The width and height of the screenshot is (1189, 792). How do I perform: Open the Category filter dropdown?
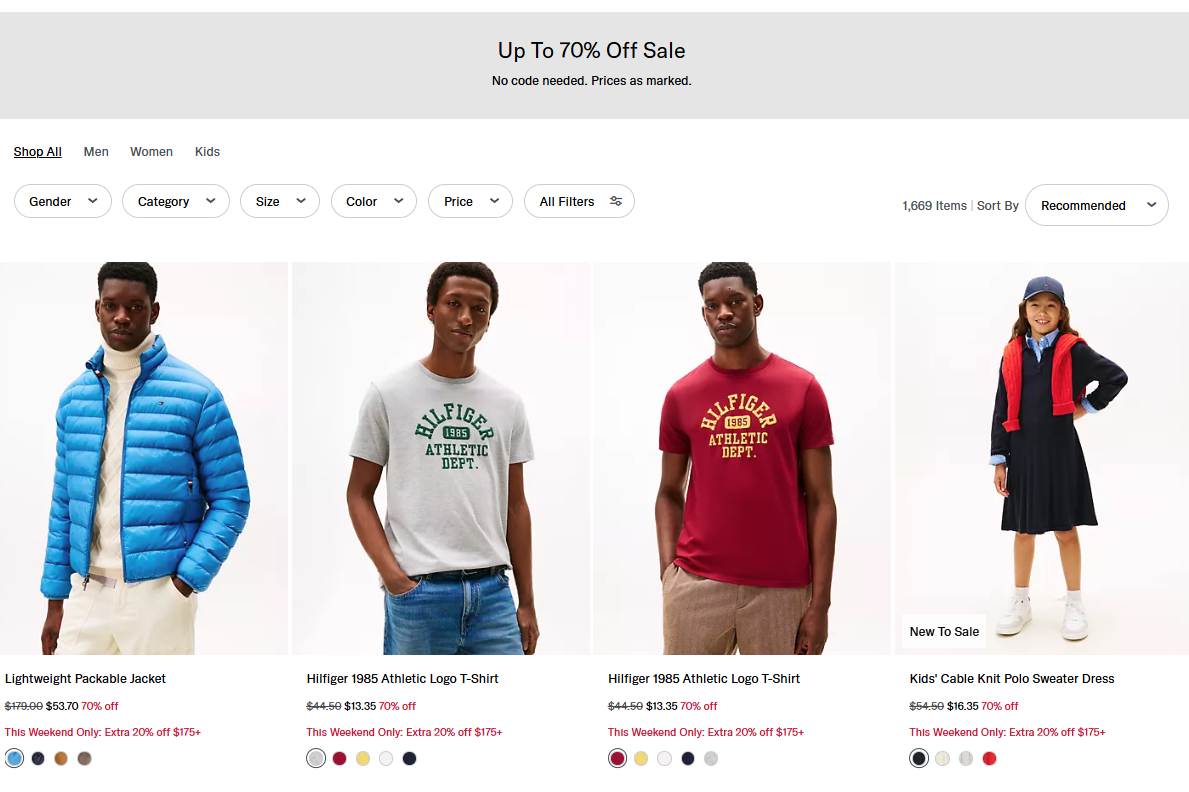tap(175, 201)
